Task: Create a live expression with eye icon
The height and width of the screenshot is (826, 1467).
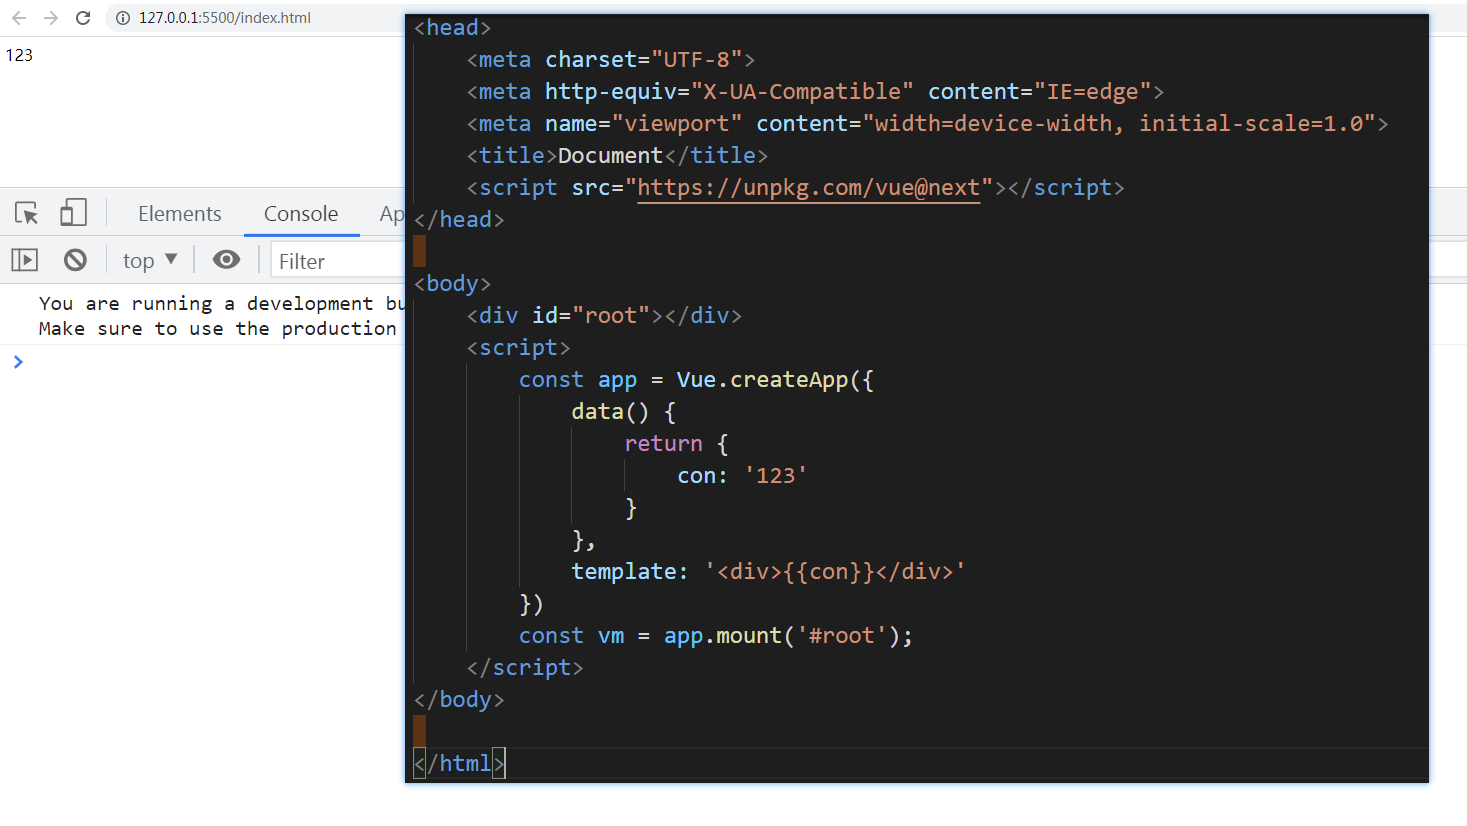Action: click(x=226, y=260)
